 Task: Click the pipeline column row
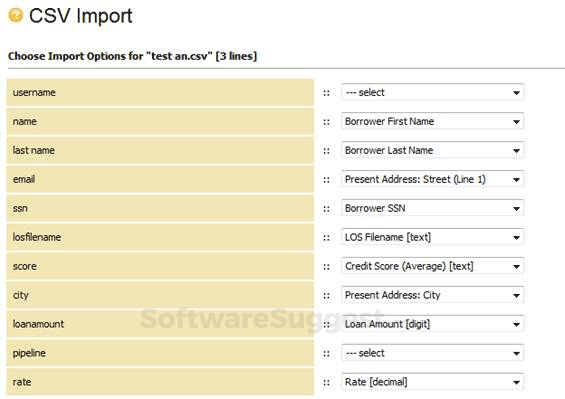[x=160, y=353]
